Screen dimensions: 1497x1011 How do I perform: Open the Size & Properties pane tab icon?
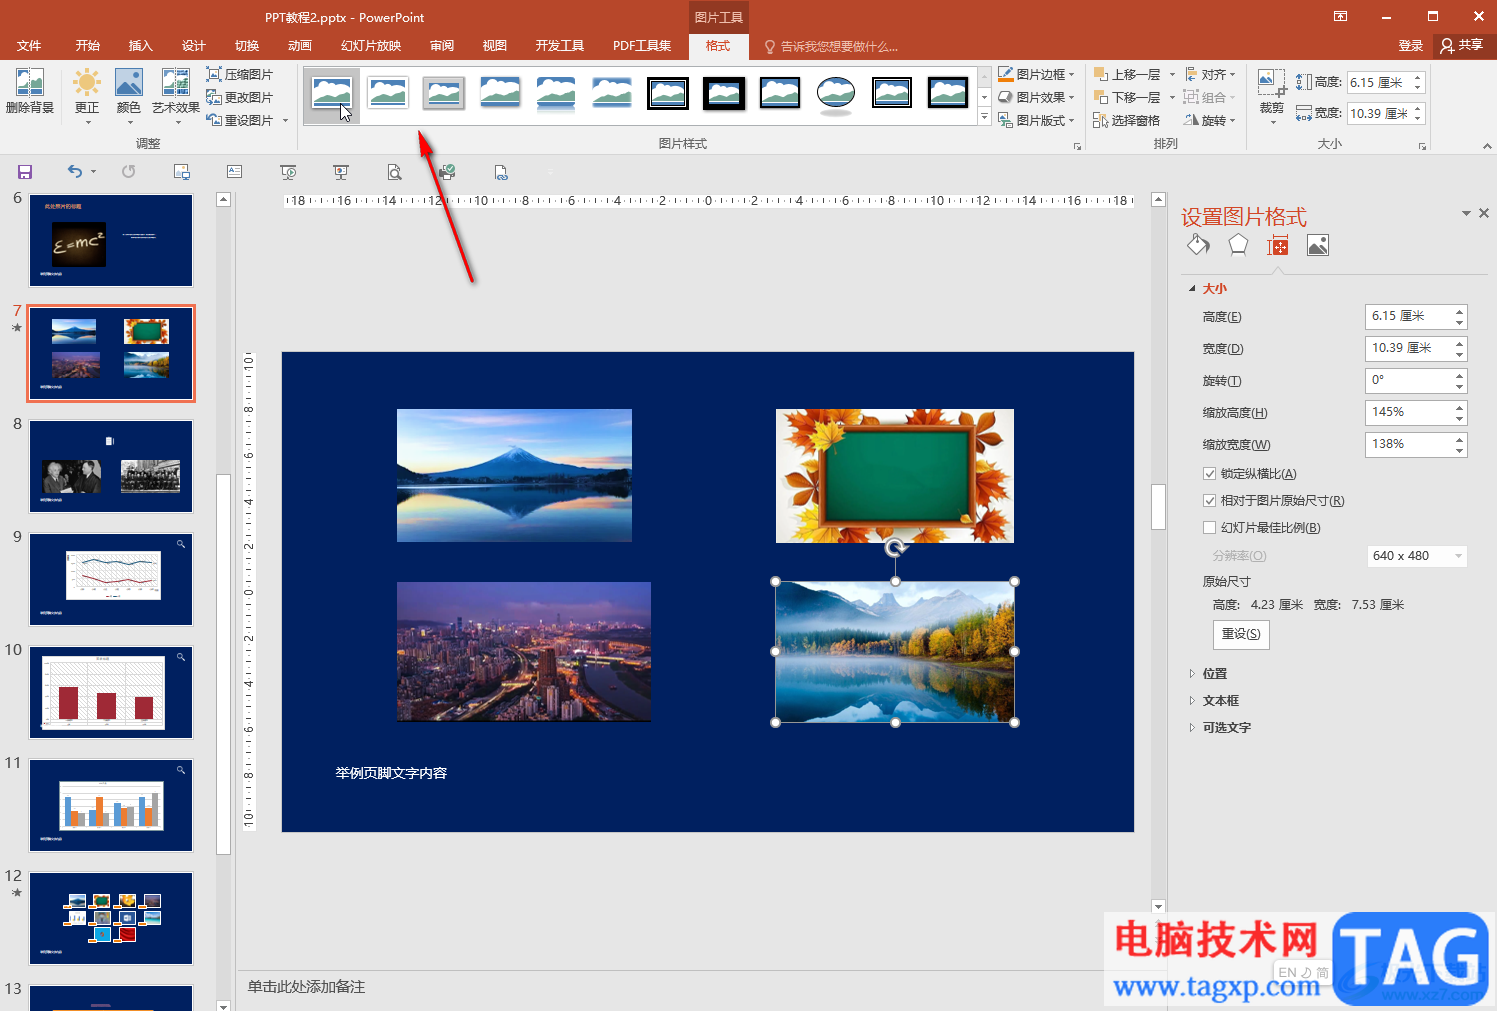click(x=1278, y=245)
